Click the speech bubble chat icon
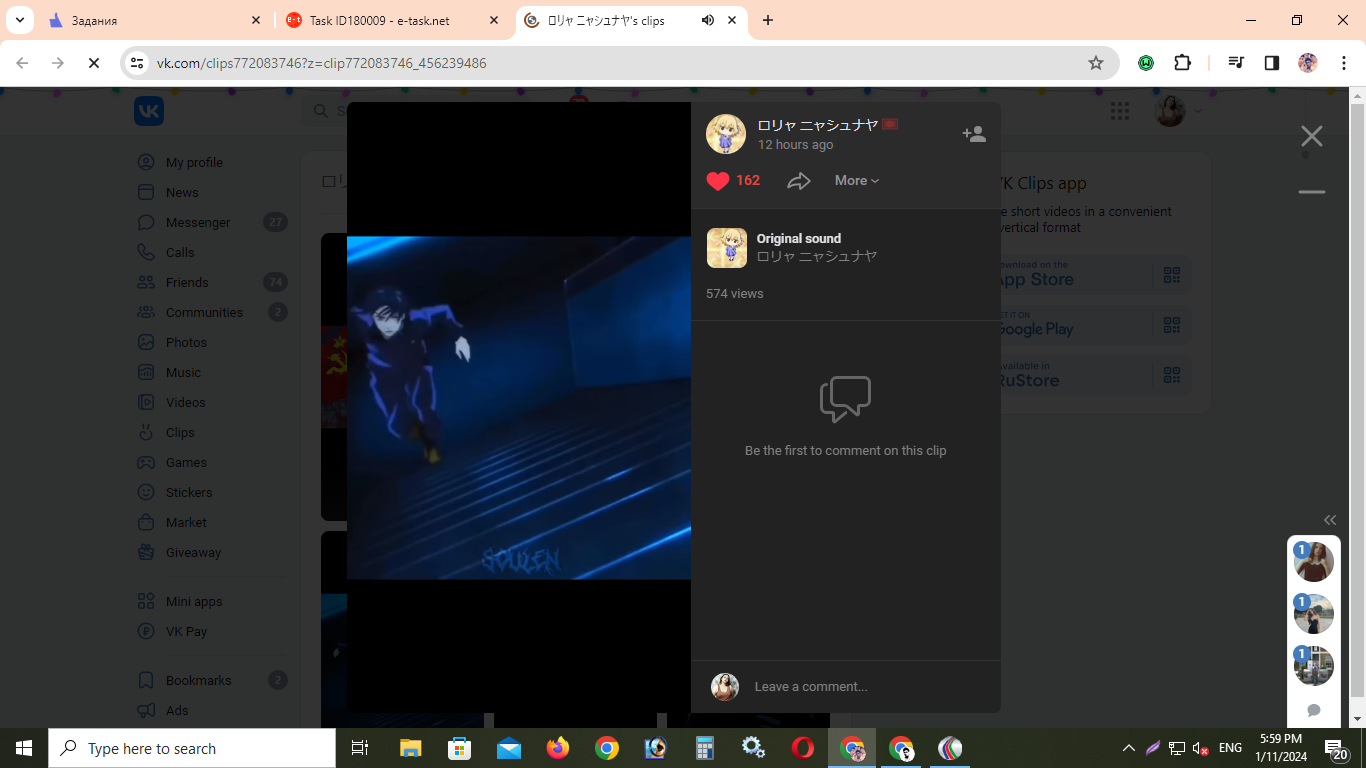1366x768 pixels. point(1314,710)
